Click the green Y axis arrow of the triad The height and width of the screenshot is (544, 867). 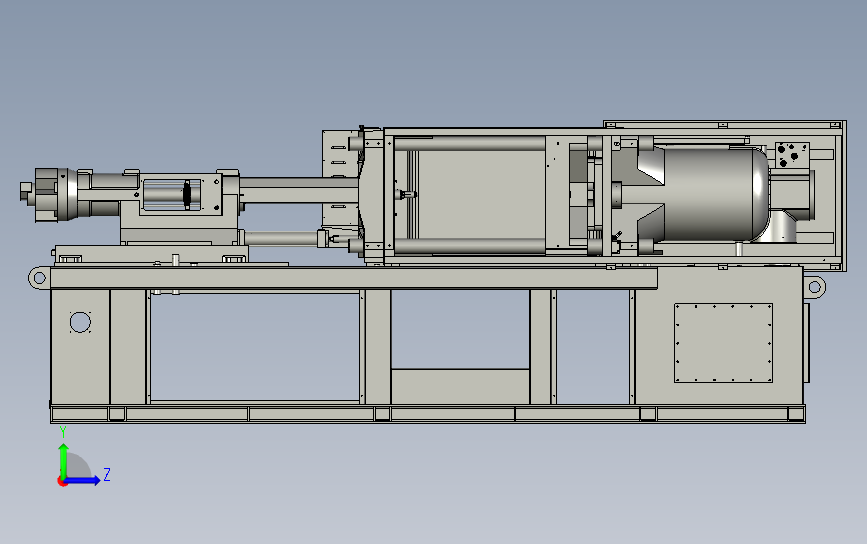tap(64, 460)
